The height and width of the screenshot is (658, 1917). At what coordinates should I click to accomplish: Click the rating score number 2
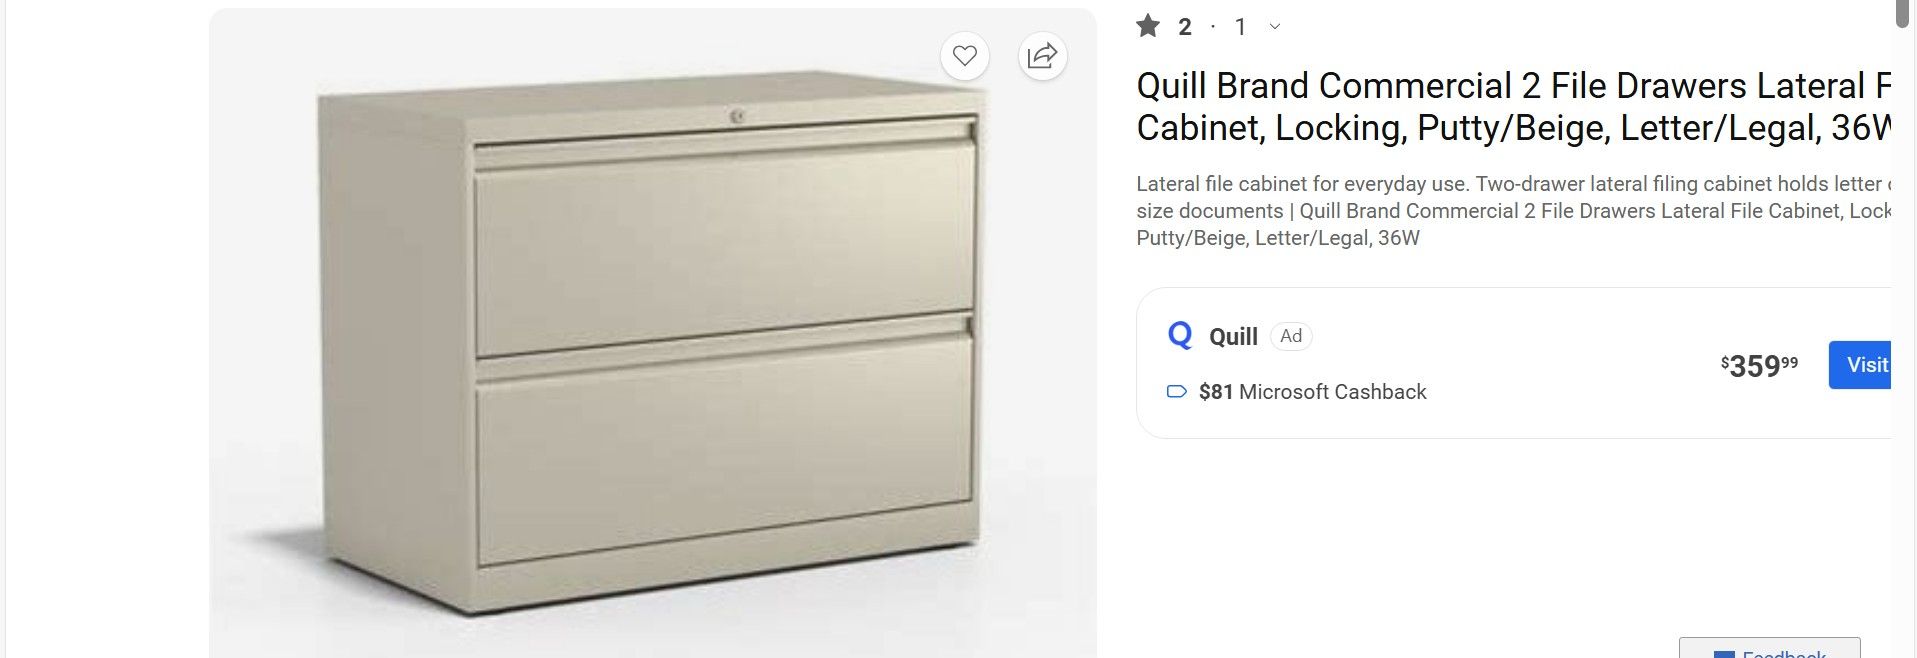coord(1185,27)
